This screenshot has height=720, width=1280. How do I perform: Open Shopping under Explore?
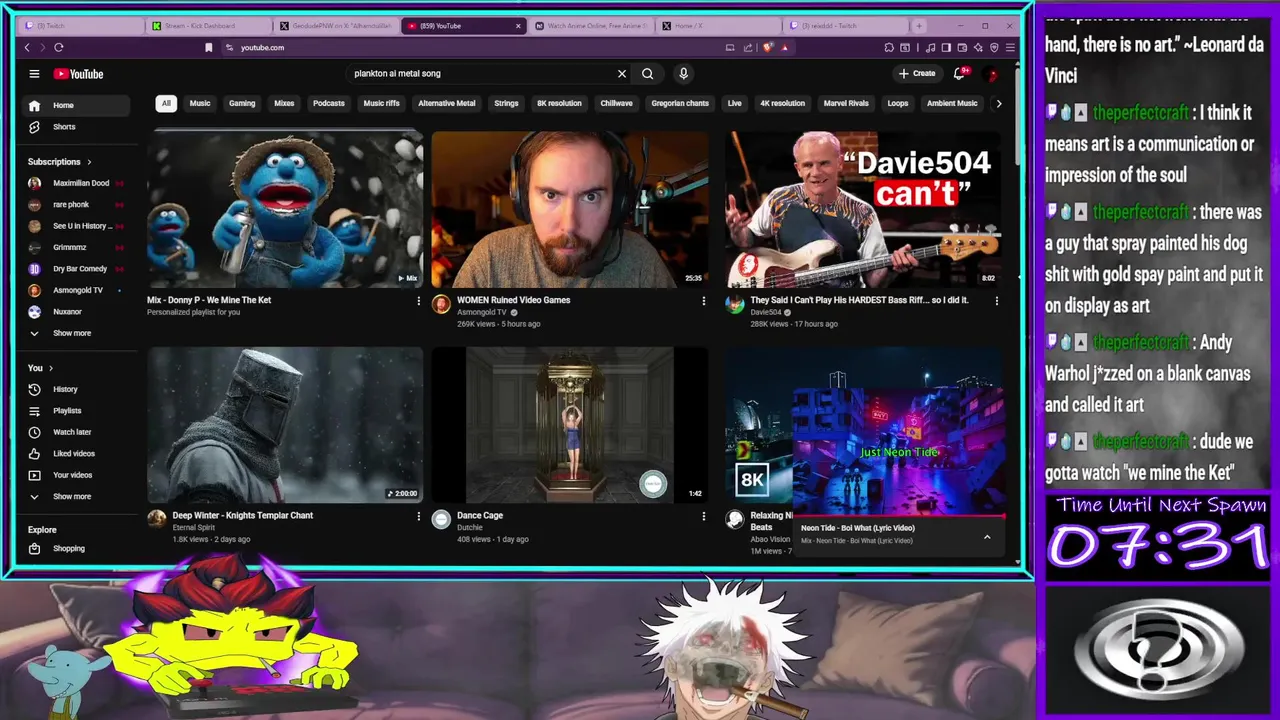pos(78,549)
